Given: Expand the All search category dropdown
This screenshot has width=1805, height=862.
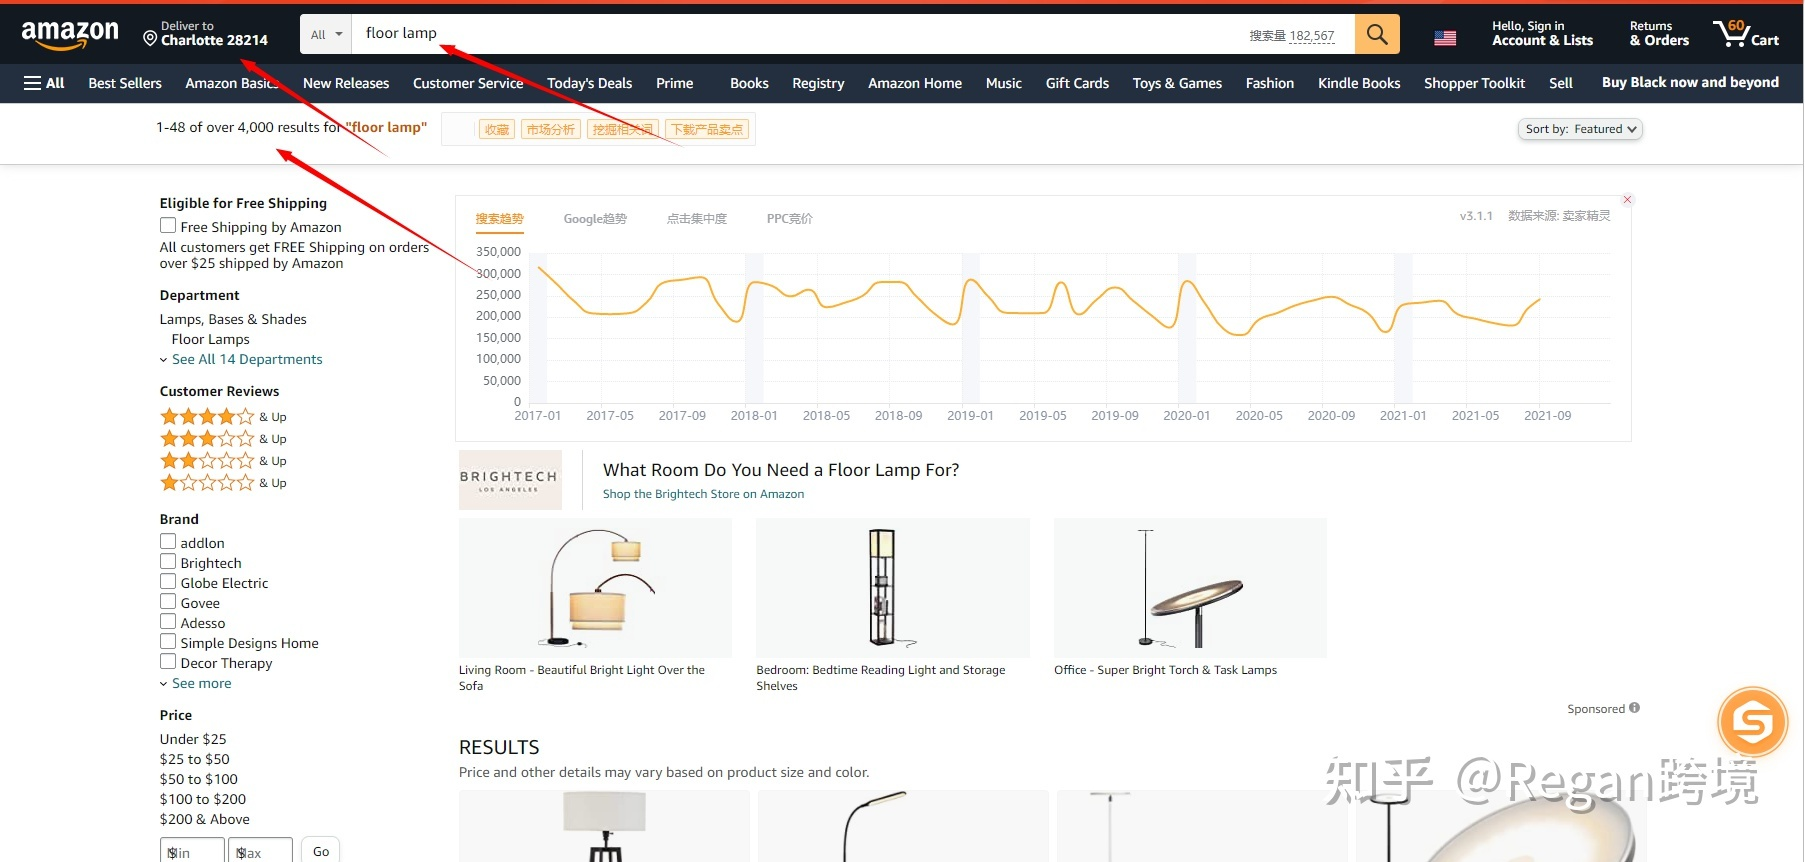Looking at the screenshot, I should point(326,34).
